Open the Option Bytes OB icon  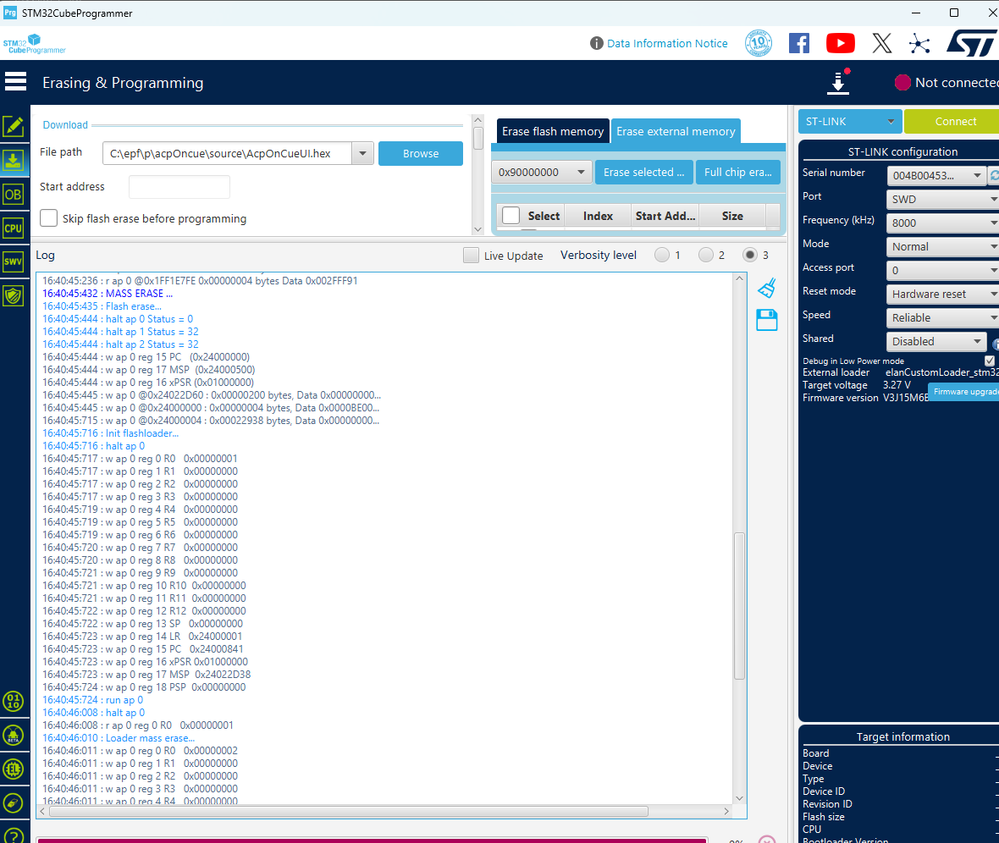click(13, 194)
